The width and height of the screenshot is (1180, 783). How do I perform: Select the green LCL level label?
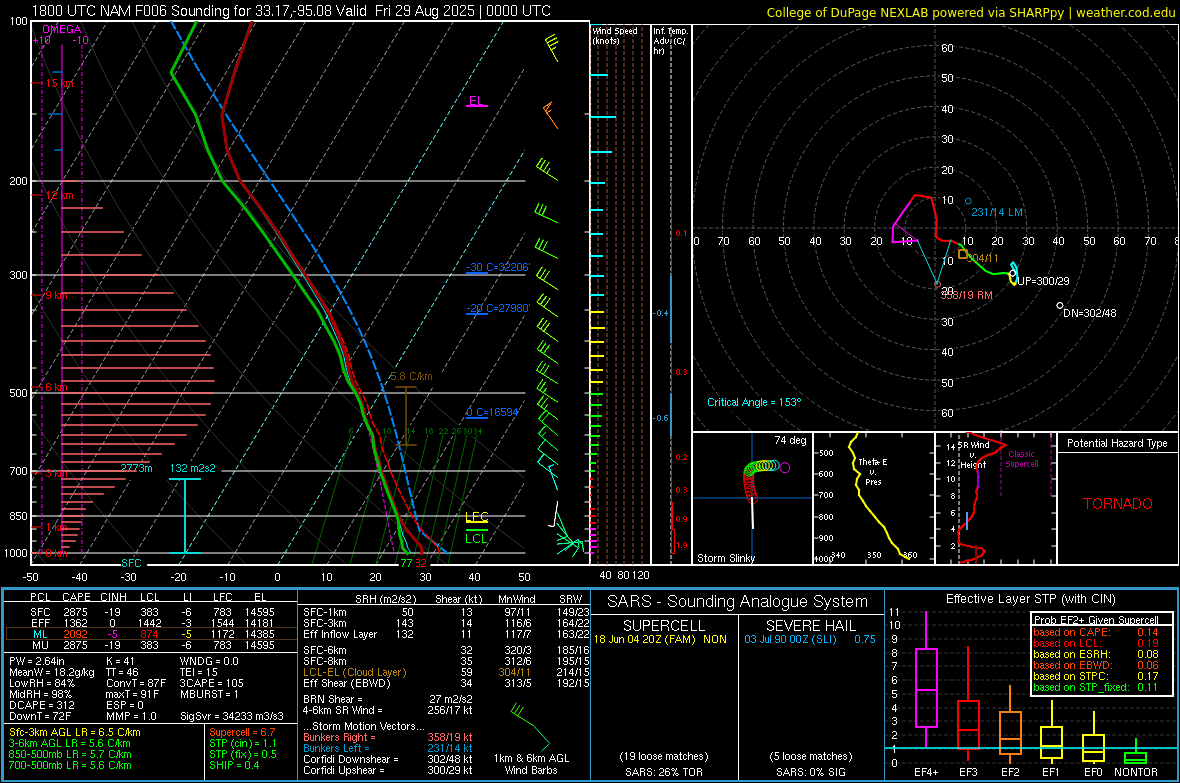click(476, 538)
